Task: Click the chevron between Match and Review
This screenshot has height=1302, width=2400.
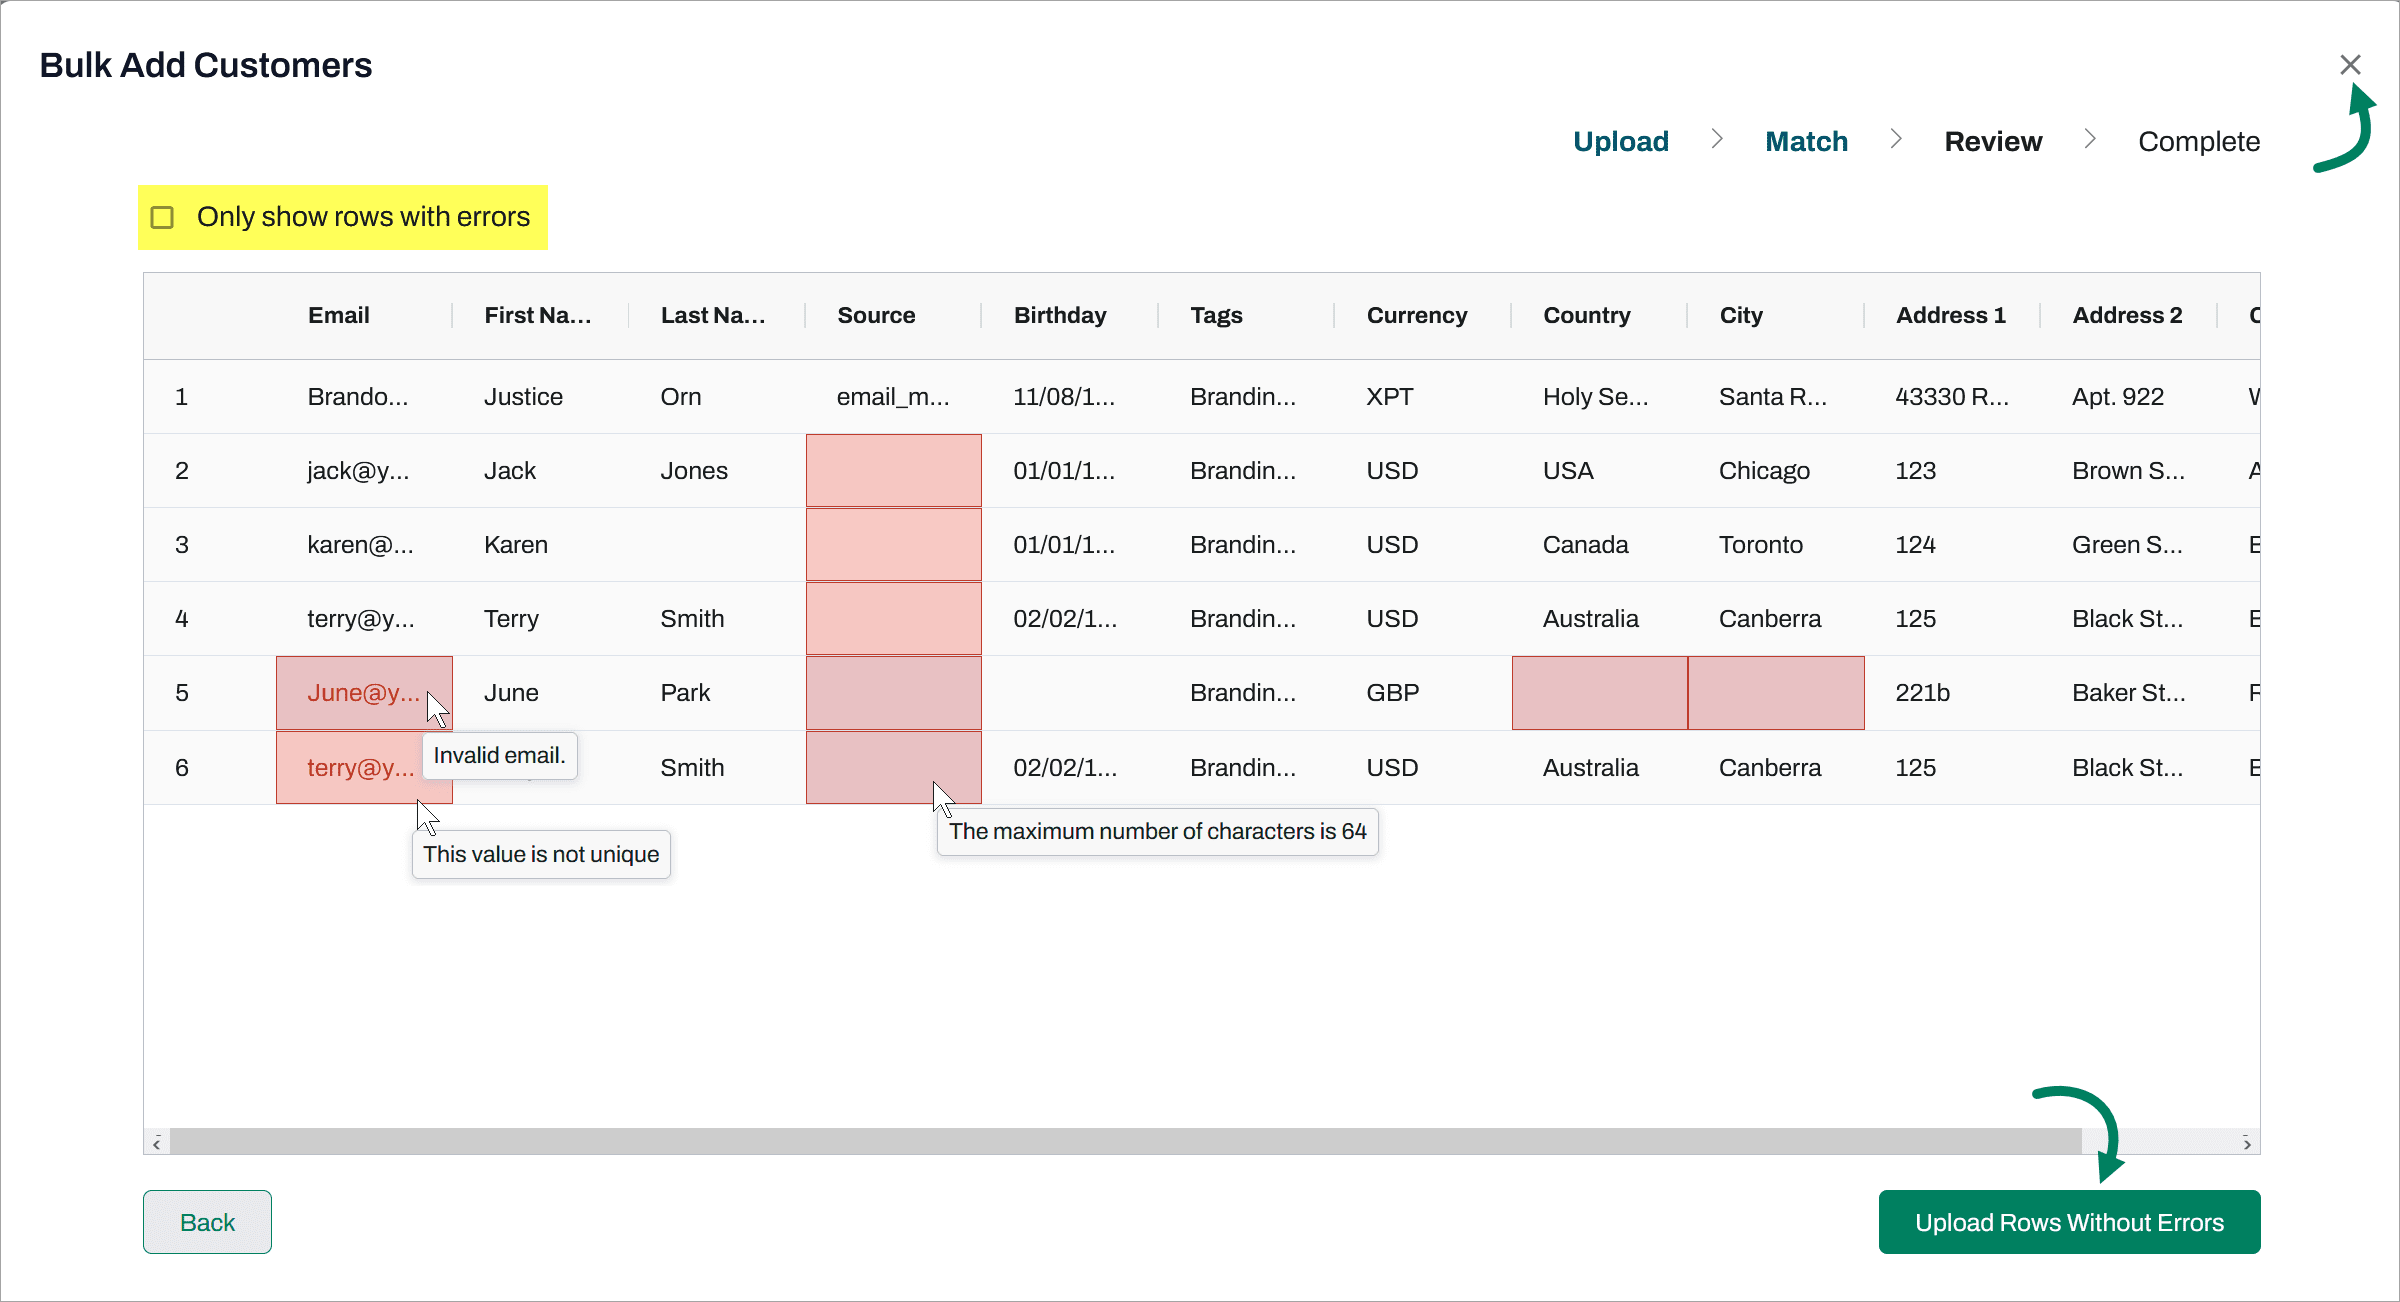Action: [1896, 139]
